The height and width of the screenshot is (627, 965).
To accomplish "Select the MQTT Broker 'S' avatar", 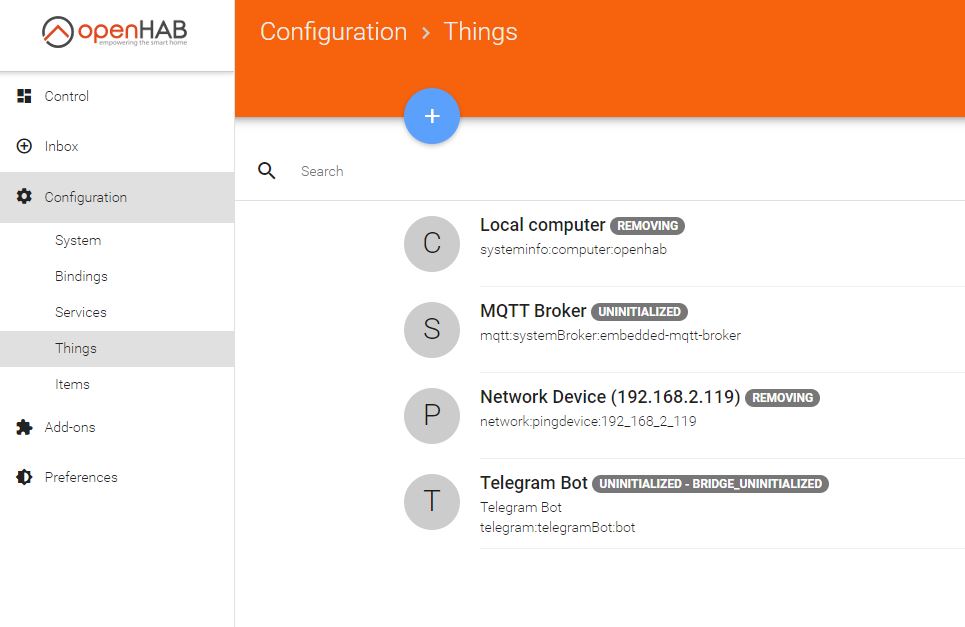I will [x=431, y=329].
